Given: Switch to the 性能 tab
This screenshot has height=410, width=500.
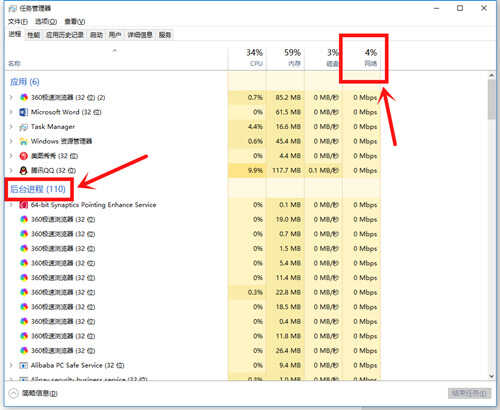Looking at the screenshot, I should (34, 35).
